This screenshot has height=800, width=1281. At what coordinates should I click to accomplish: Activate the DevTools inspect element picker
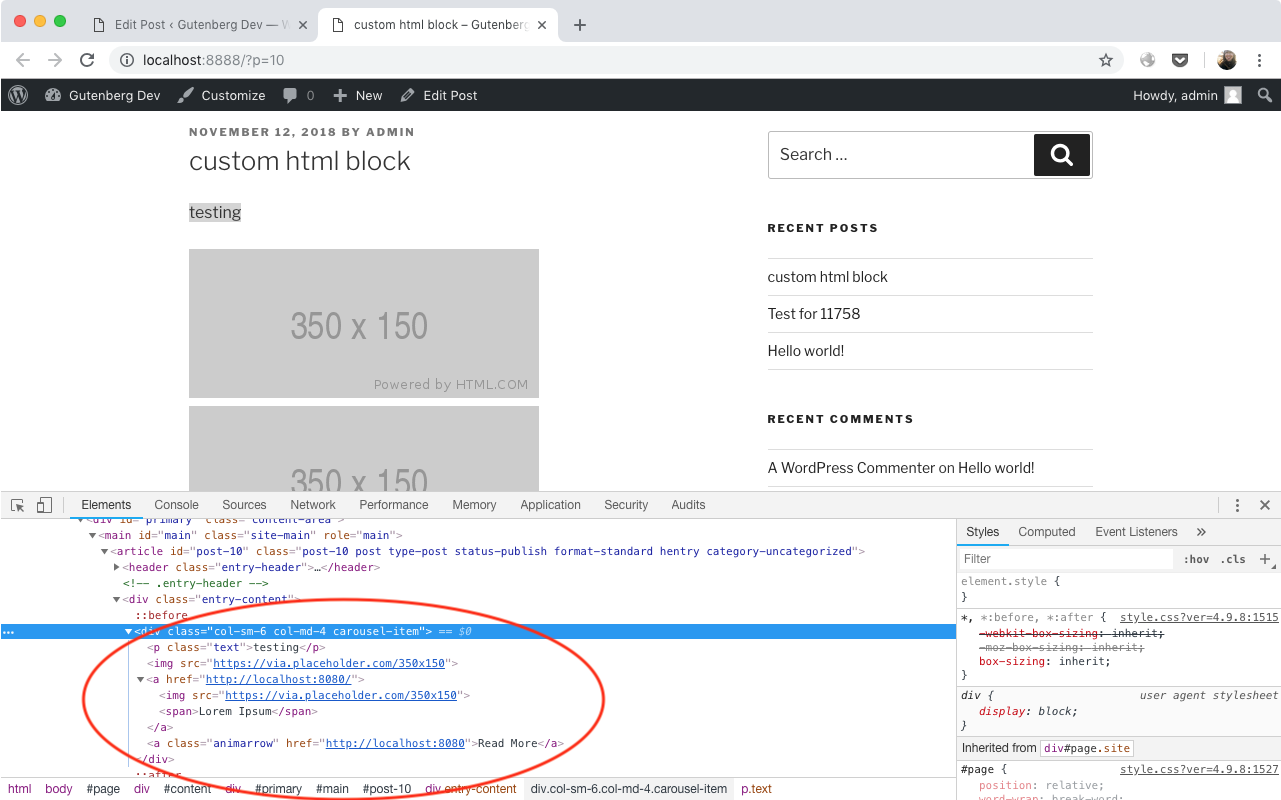[x=18, y=505]
